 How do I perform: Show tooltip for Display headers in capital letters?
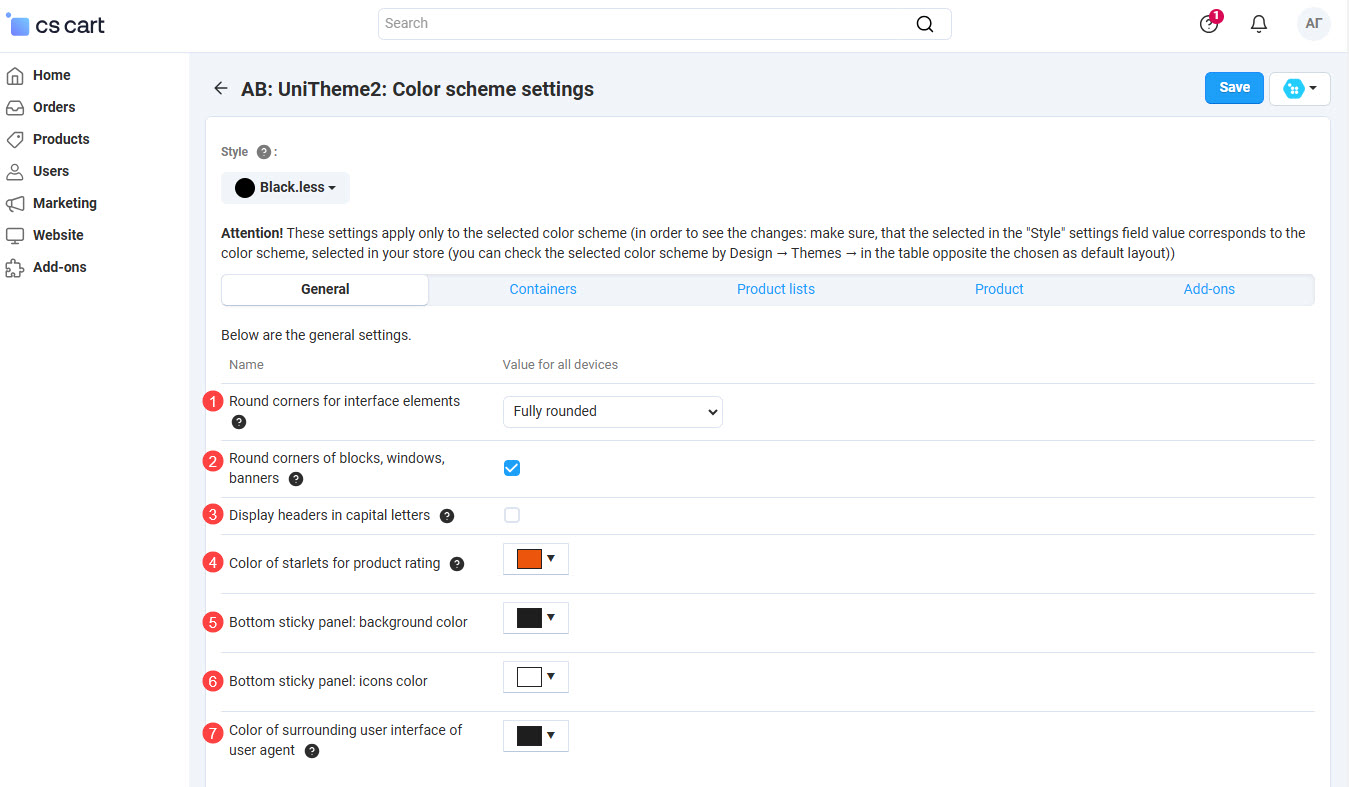pos(447,516)
